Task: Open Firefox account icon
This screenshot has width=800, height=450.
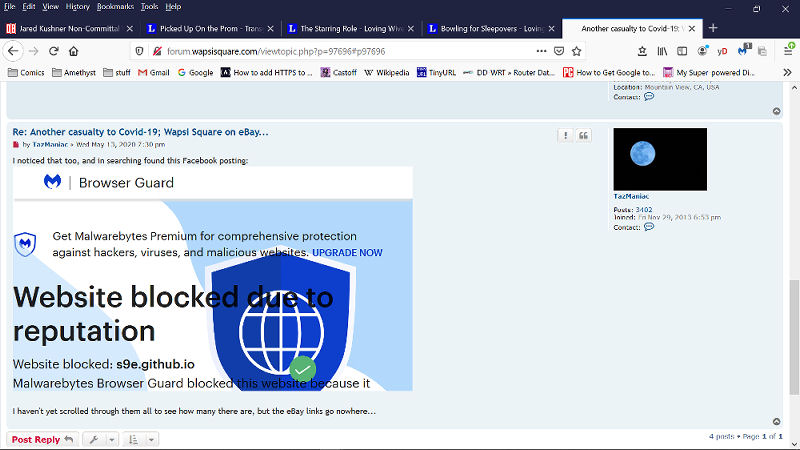Action: [x=703, y=51]
